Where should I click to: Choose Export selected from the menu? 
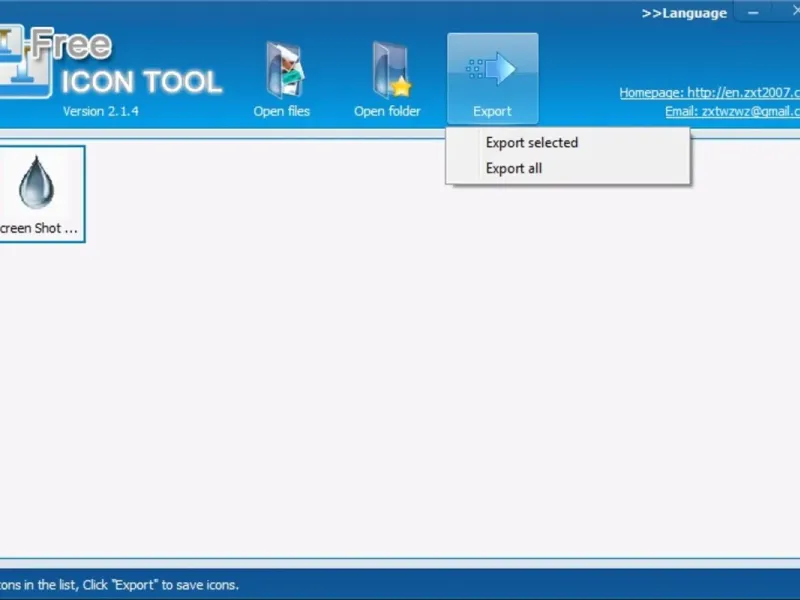coord(567,142)
